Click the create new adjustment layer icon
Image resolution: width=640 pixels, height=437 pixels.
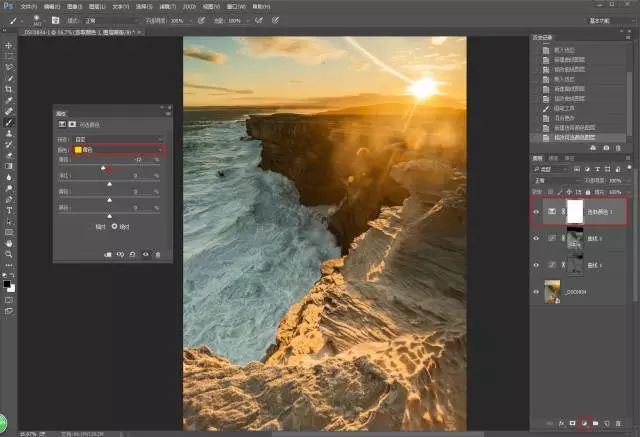[x=582, y=424]
